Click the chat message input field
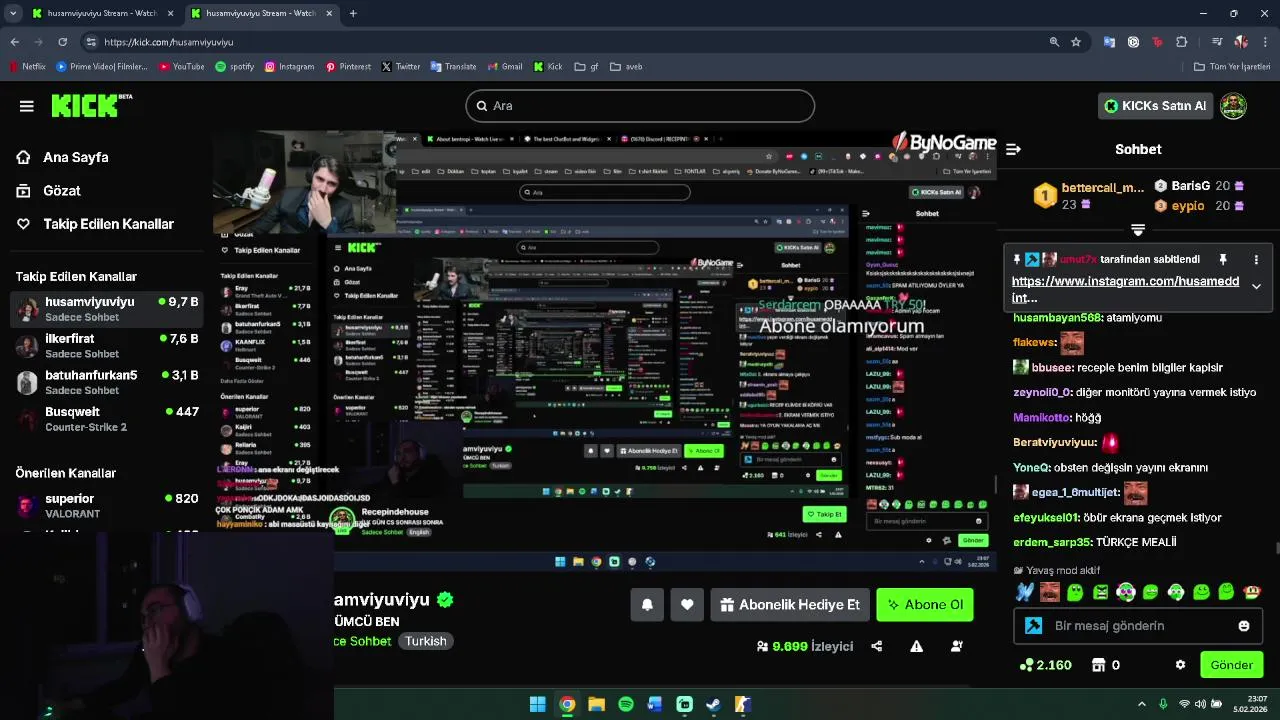This screenshot has height=720, width=1280. (1138, 626)
